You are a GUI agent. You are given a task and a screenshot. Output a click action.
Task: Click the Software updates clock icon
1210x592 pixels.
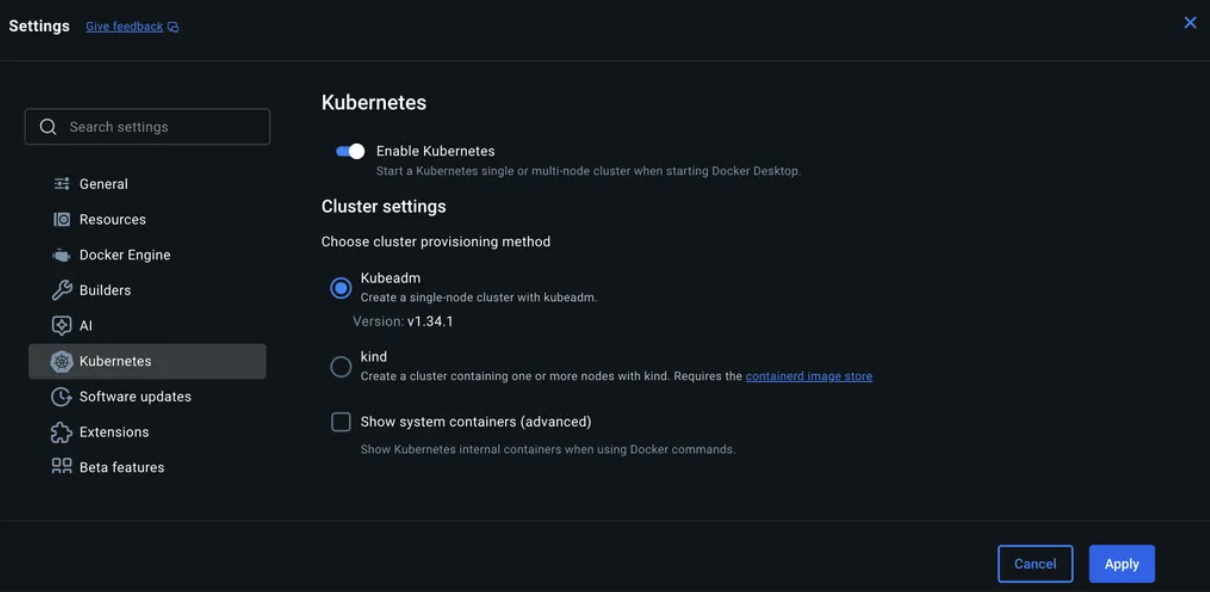pos(62,397)
